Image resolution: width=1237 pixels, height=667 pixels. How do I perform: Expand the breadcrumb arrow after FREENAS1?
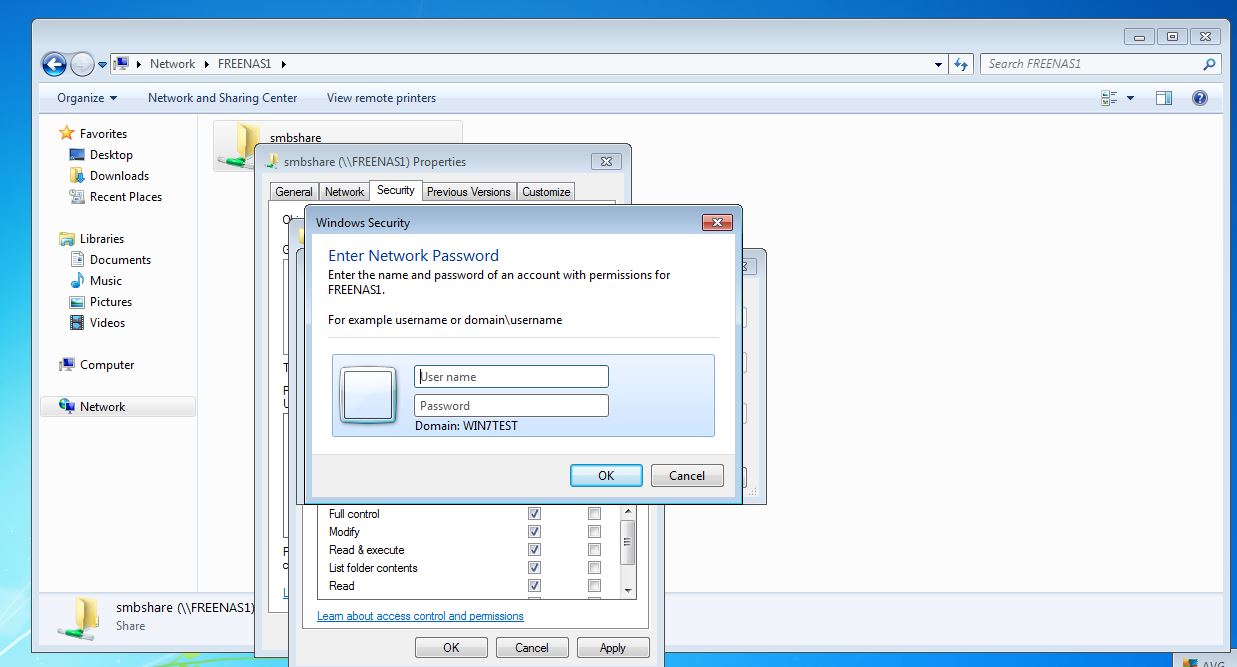283,64
